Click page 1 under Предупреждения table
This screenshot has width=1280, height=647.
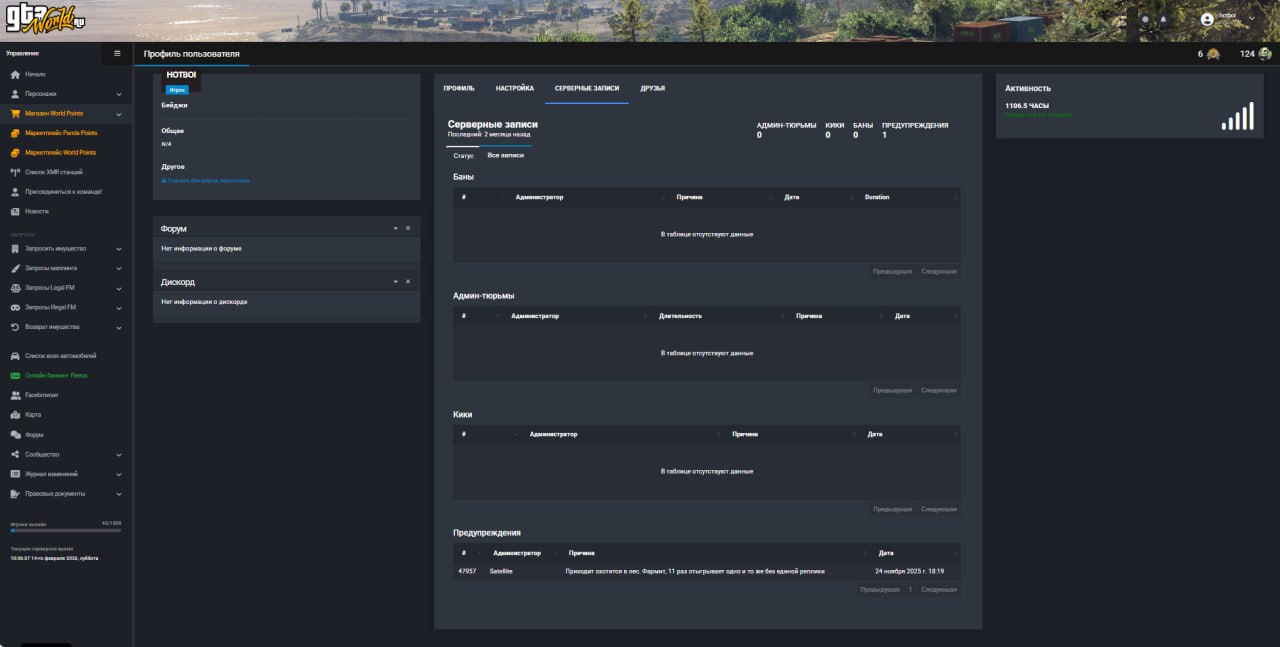[910, 589]
